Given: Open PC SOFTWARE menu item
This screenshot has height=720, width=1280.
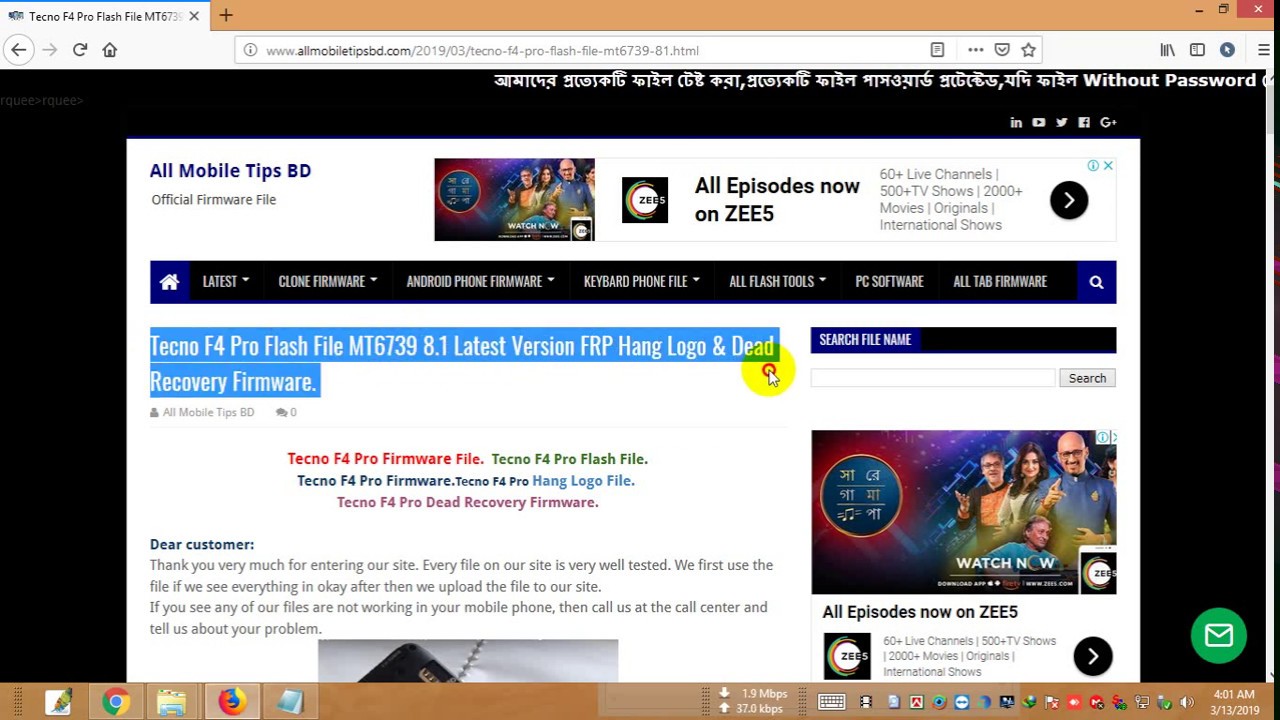Looking at the screenshot, I should click(889, 282).
